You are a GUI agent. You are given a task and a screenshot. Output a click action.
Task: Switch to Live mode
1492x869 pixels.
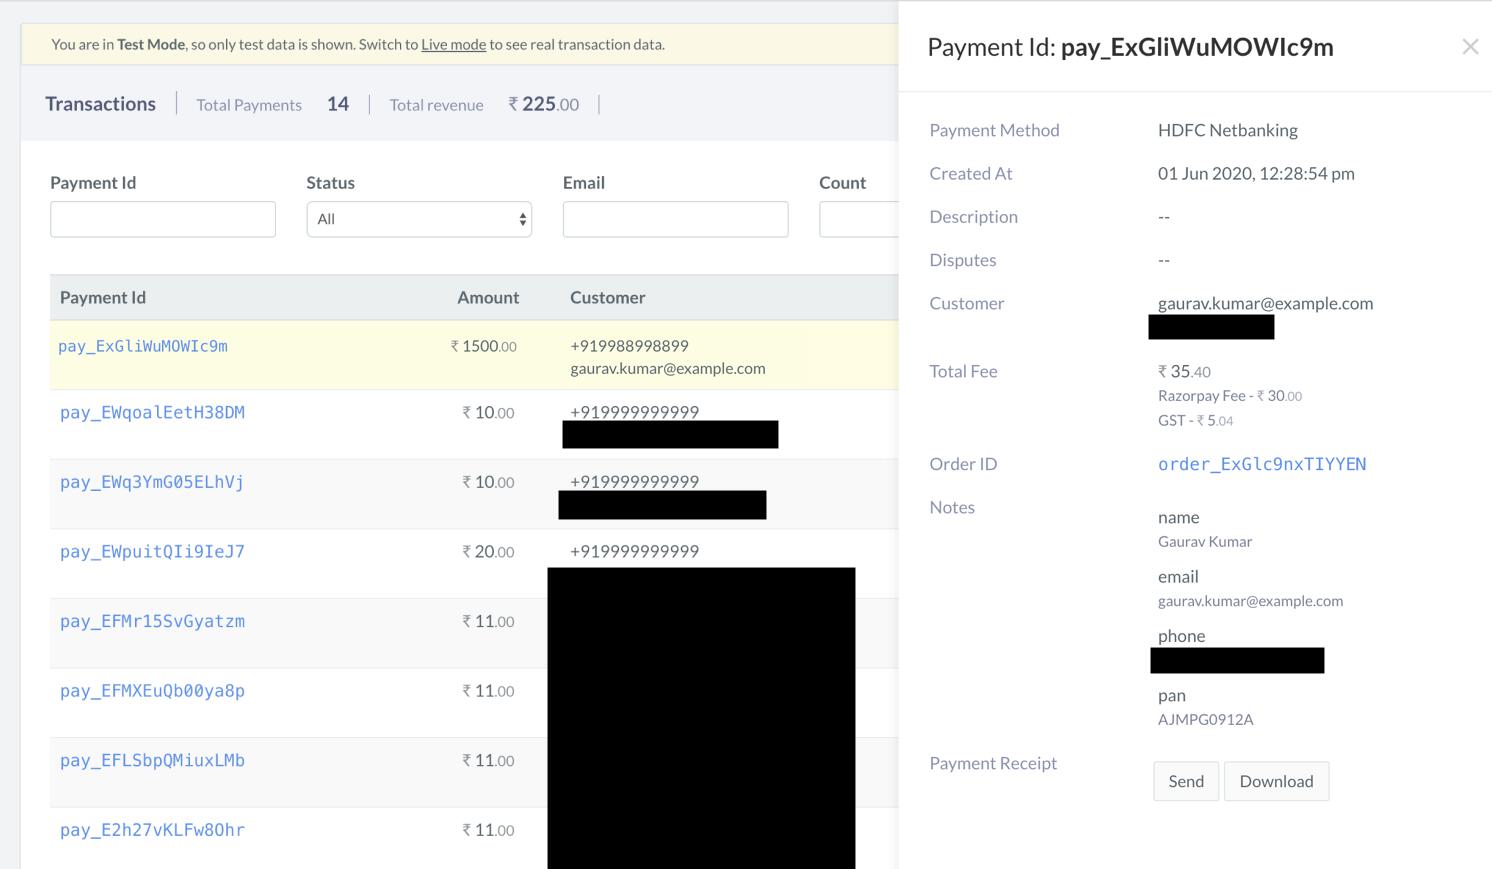click(x=453, y=44)
